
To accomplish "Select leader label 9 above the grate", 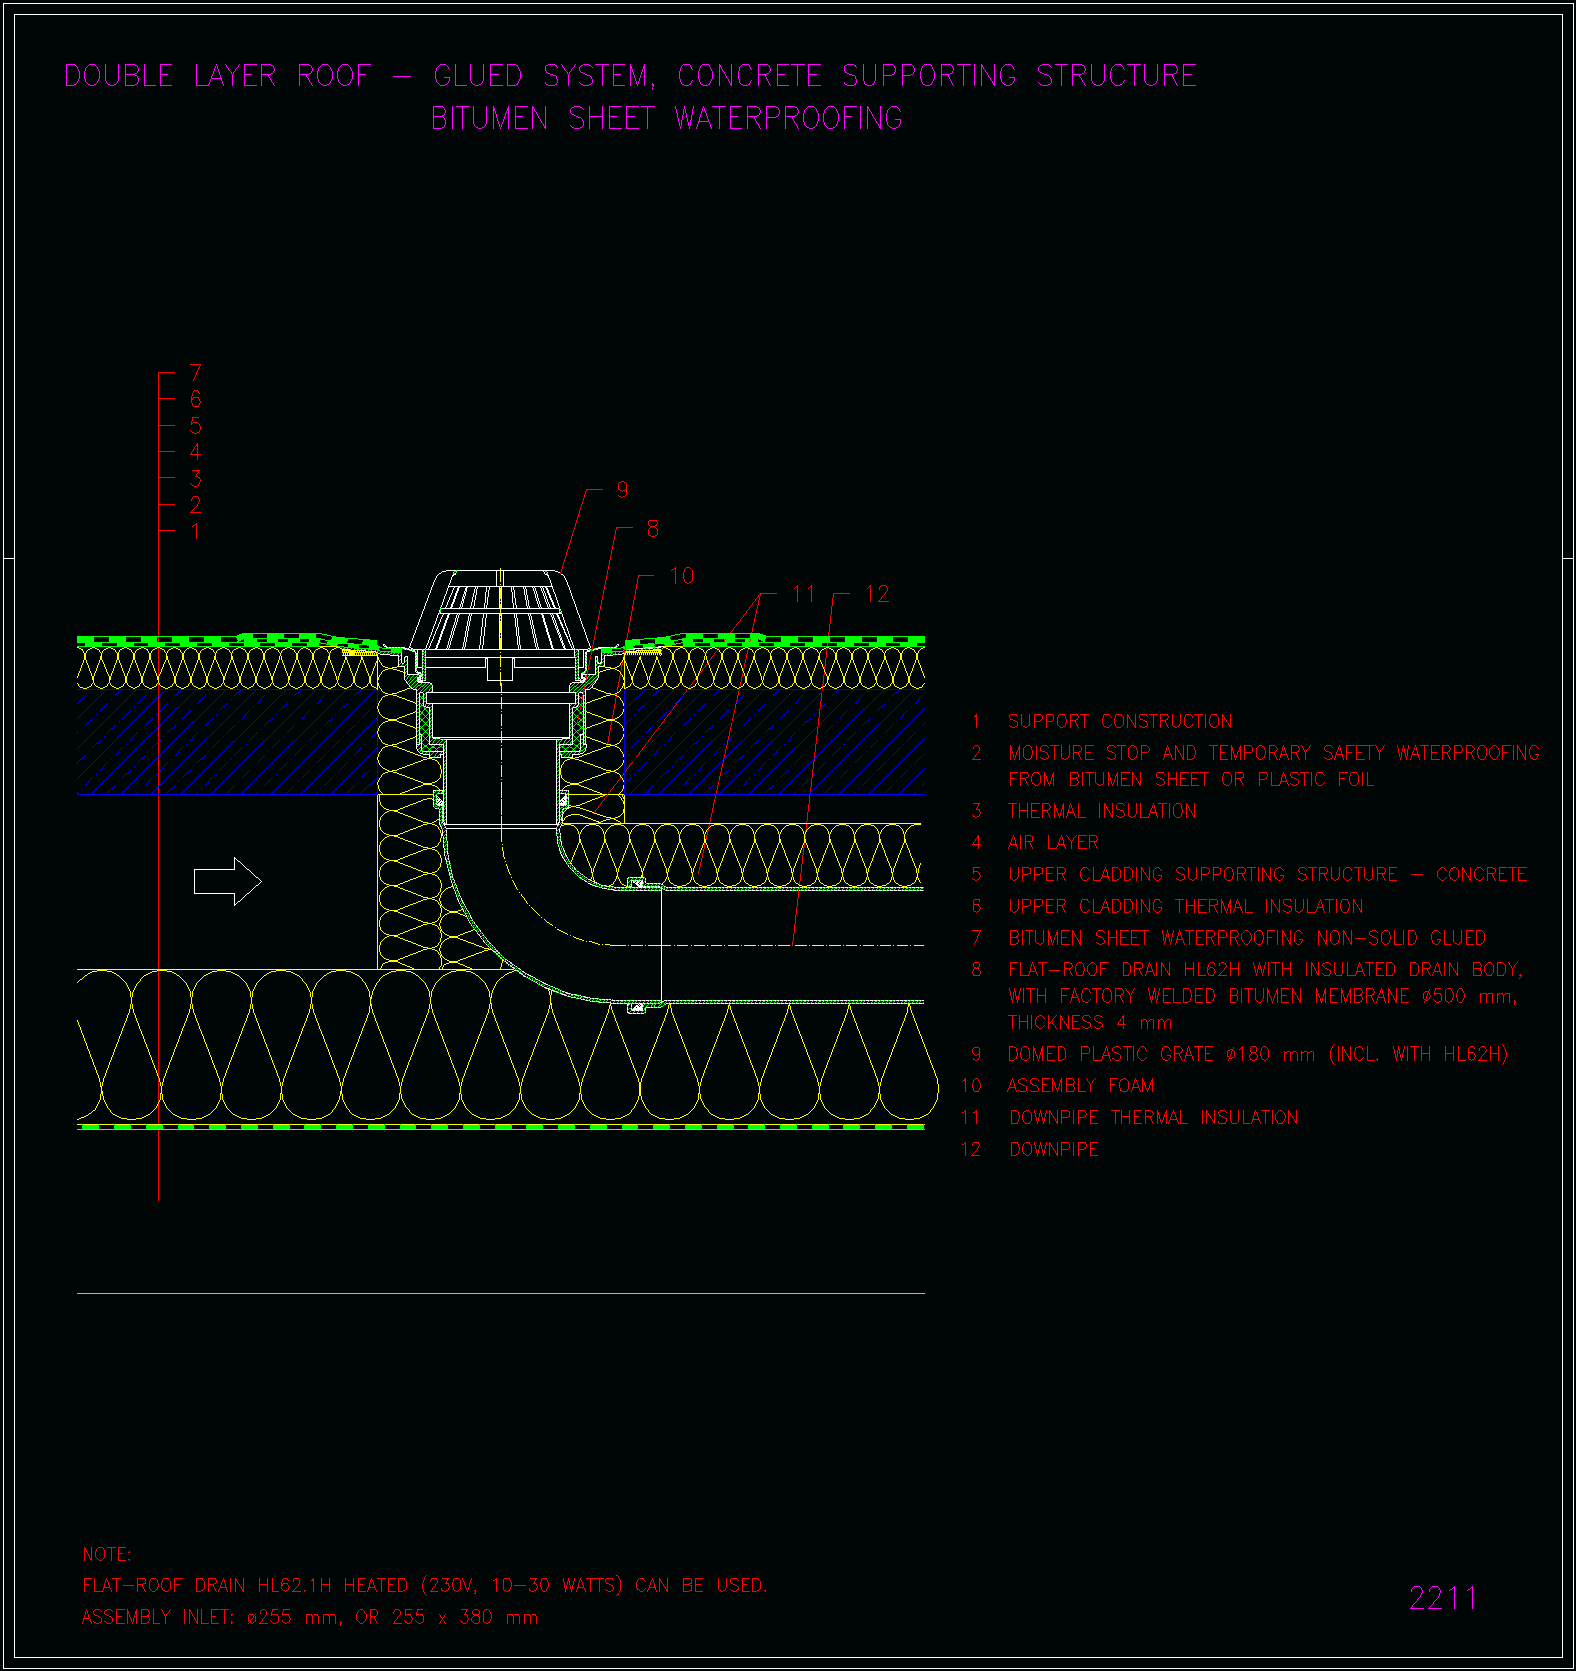I will coord(622,490).
